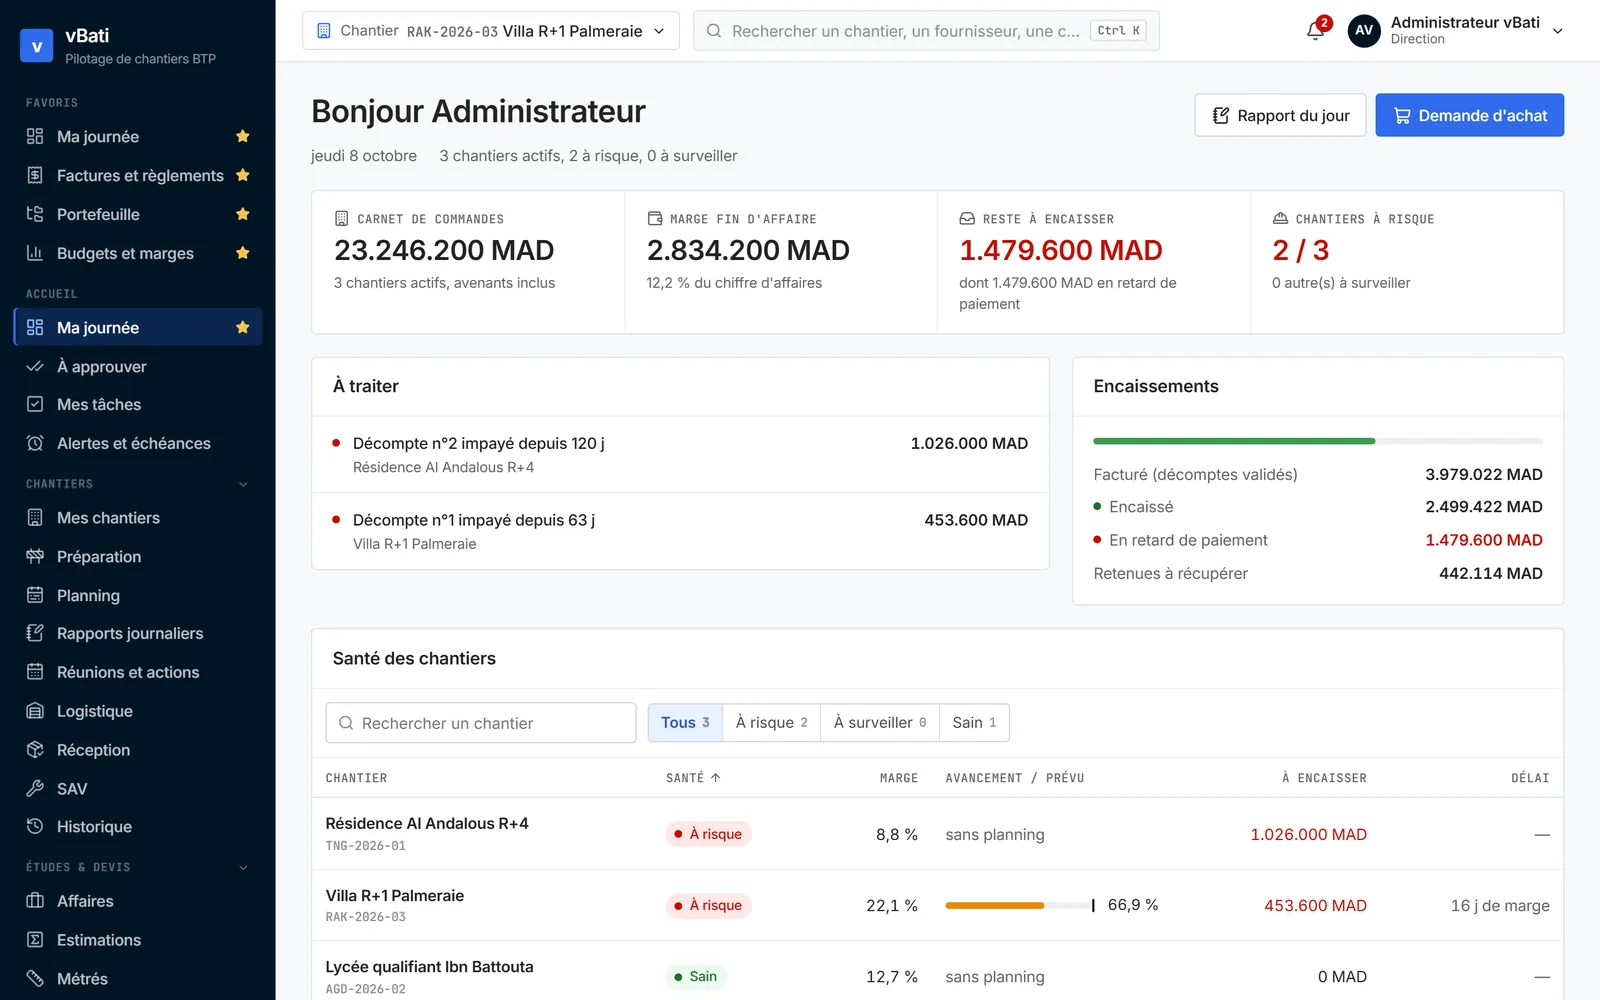Unstar Portefeuille from favorites
This screenshot has height=1000, width=1600.
[x=242, y=214]
